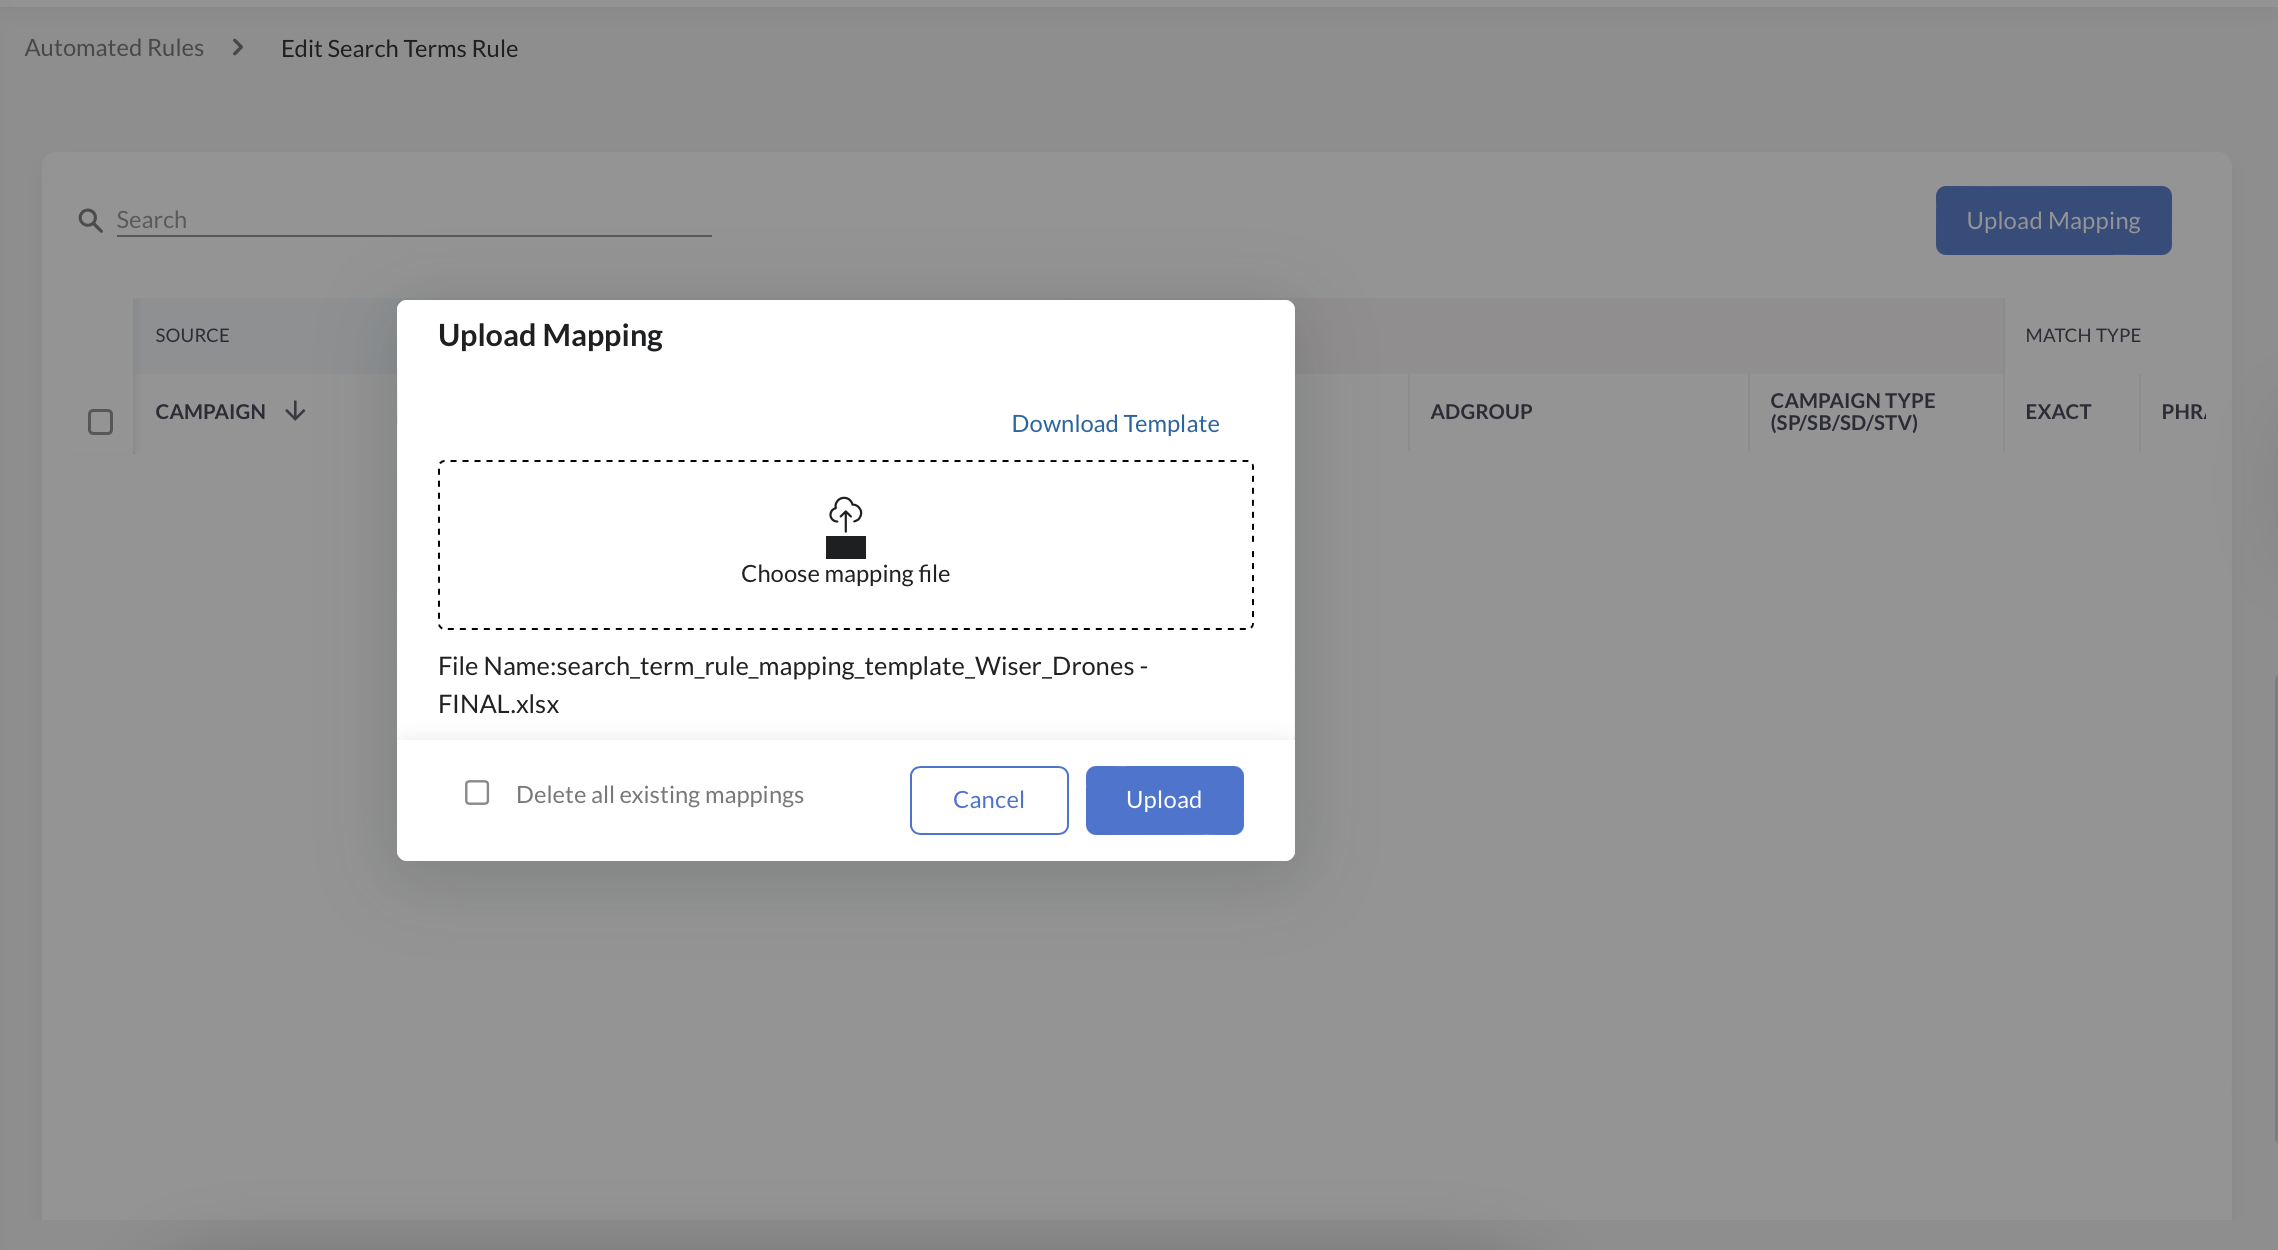Click the CAMPAIGN TYPE column header
Screen dimensions: 2278x1250
pyautogui.click(x=1852, y=411)
